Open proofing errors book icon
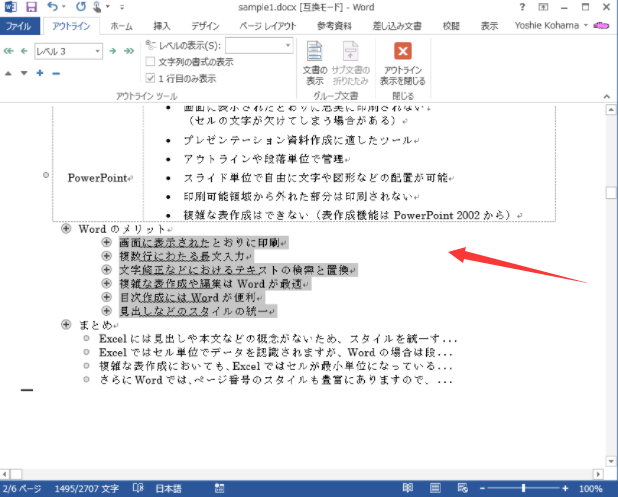 pyautogui.click(x=138, y=488)
